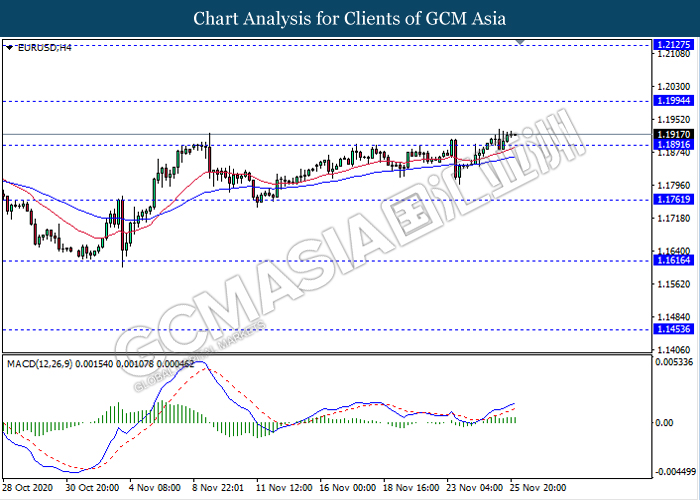Image resolution: width=700 pixels, height=500 pixels.
Task: Select the 1.18916 price level label
Action: 674,144
